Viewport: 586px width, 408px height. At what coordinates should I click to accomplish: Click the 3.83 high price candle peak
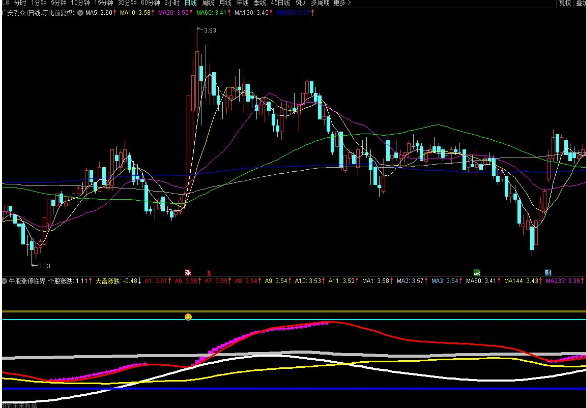[x=197, y=29]
